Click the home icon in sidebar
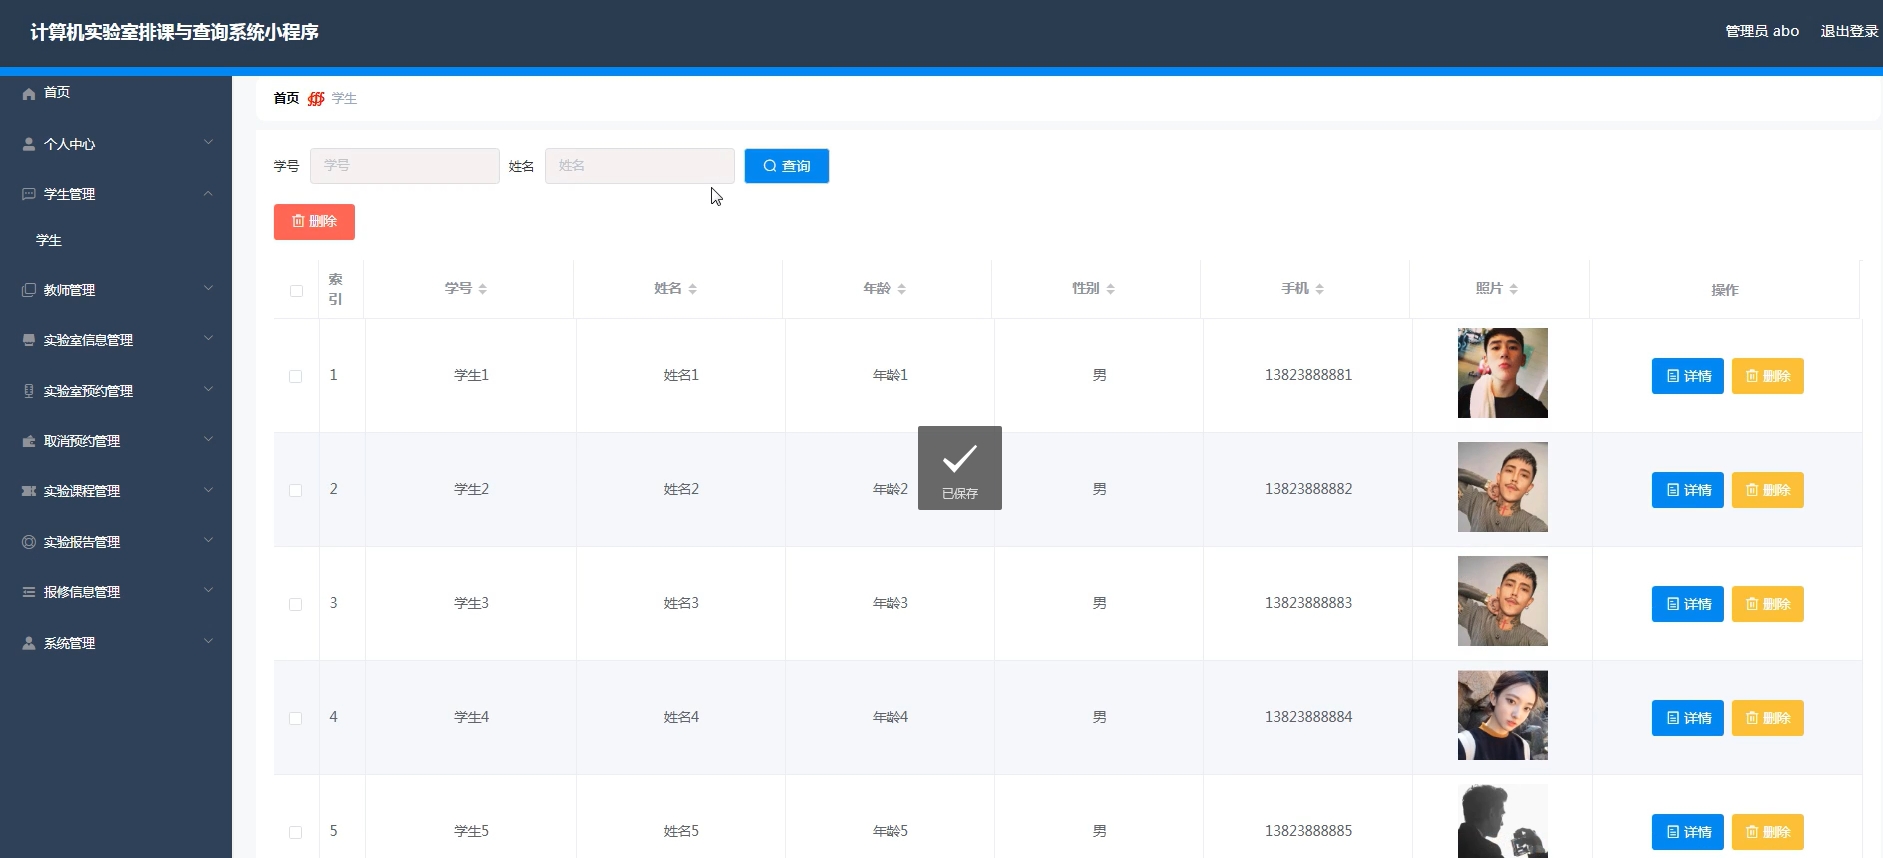 (29, 93)
